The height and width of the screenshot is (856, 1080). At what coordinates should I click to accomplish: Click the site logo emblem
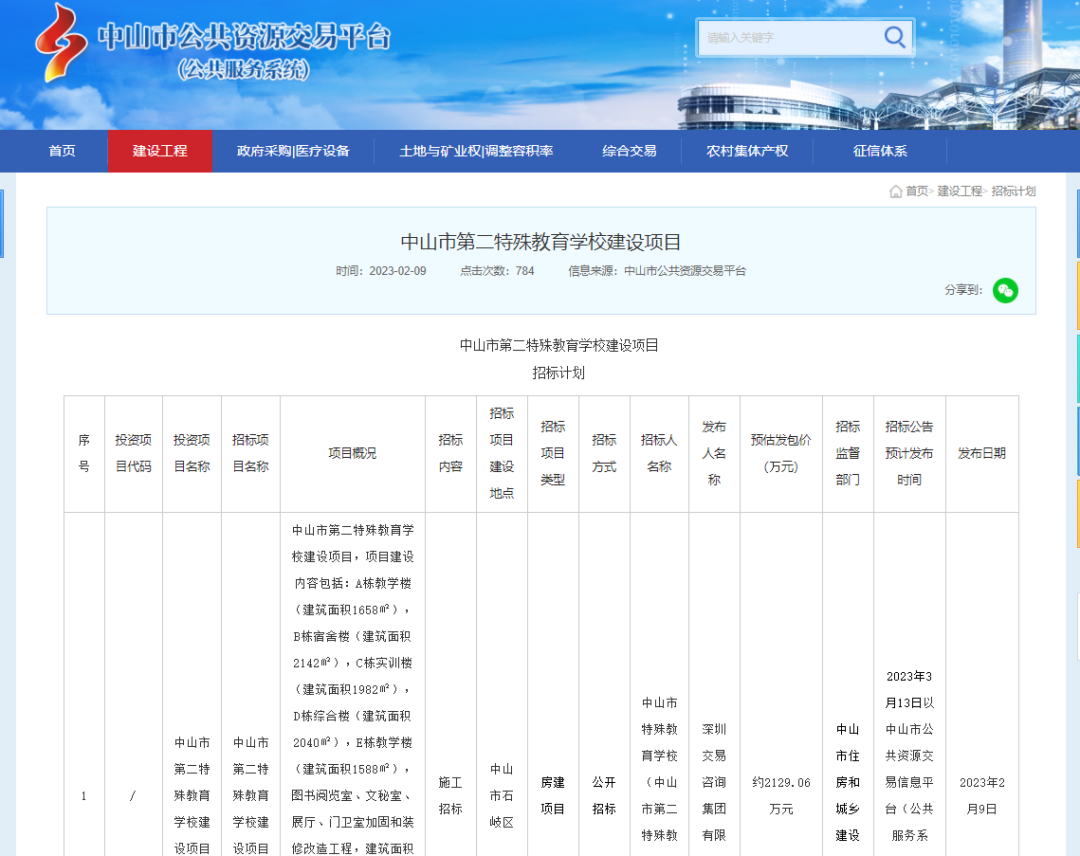click(x=60, y=43)
